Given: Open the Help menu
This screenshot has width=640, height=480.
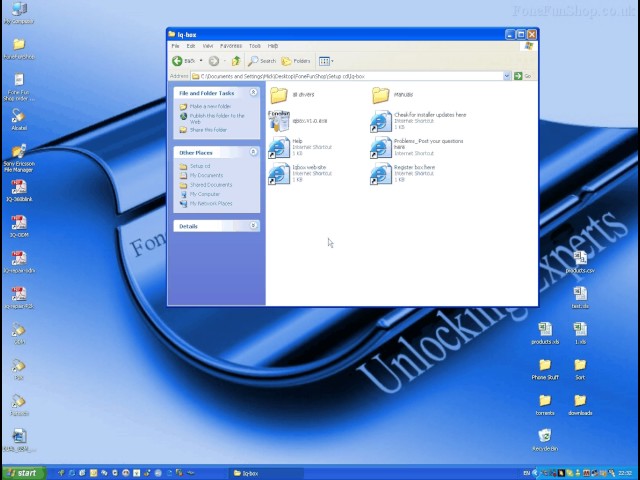Looking at the screenshot, I should [273, 46].
